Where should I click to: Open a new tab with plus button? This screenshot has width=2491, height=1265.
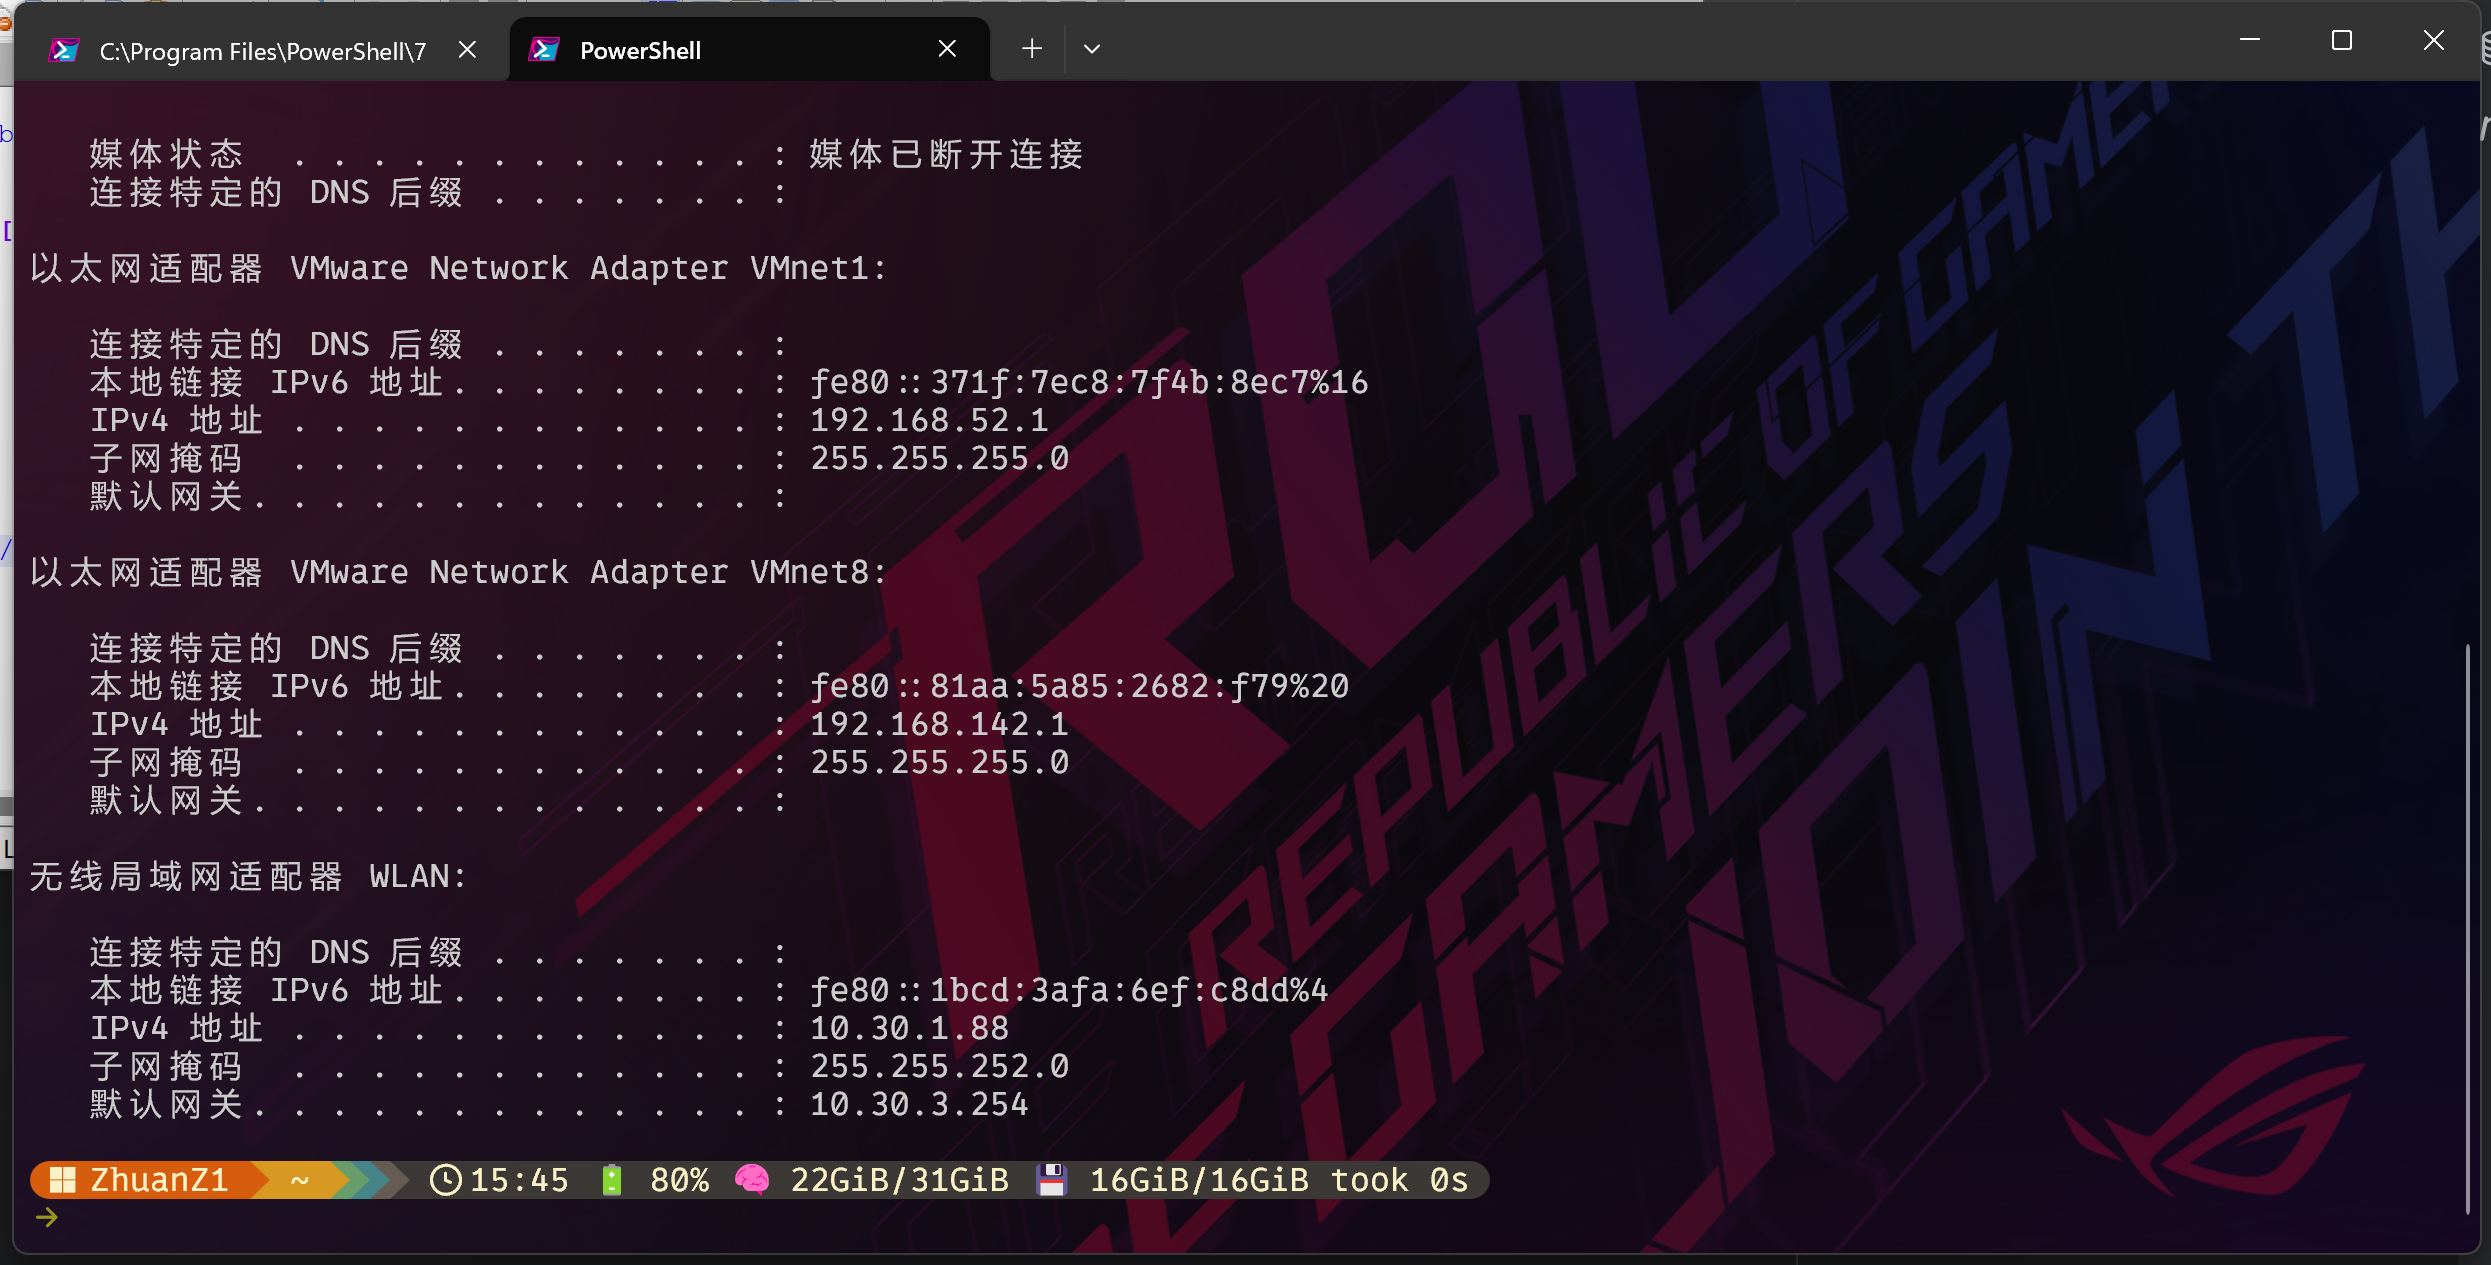point(1032,49)
